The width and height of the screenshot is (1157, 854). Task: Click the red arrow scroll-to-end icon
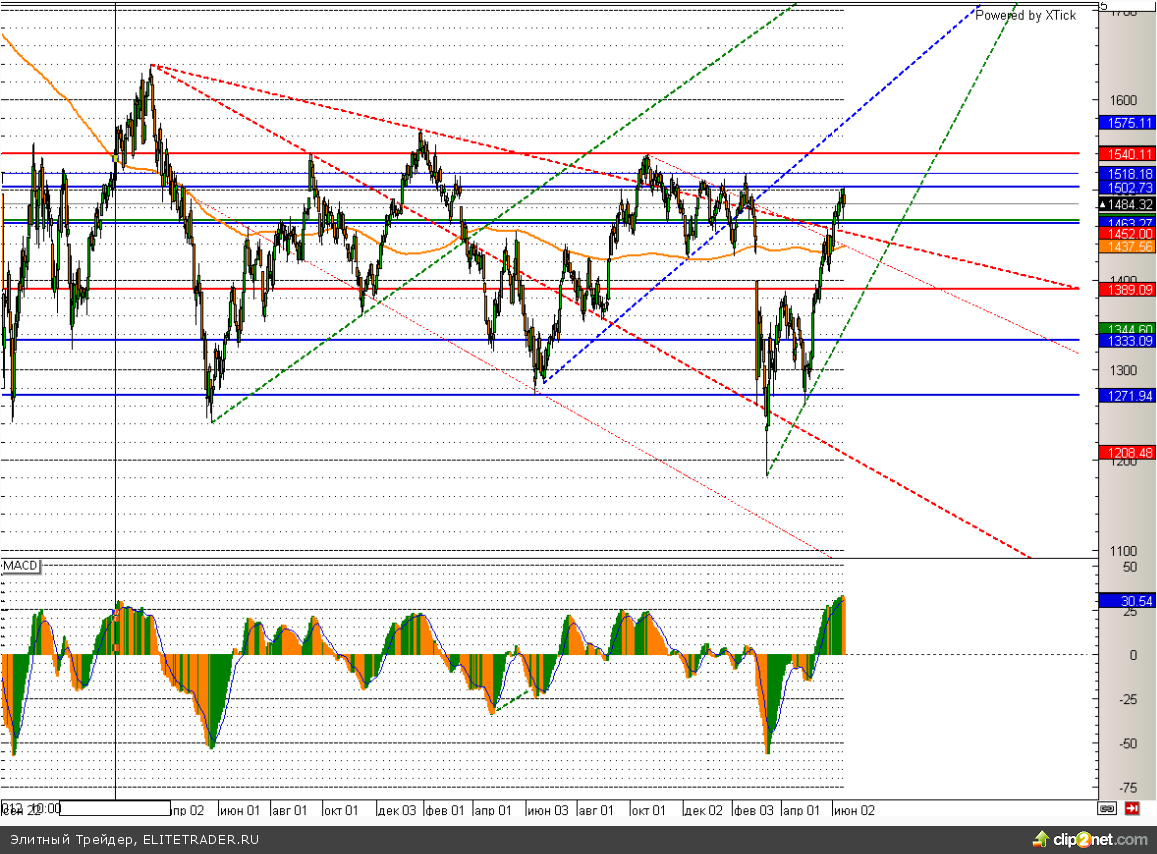tap(1132, 809)
